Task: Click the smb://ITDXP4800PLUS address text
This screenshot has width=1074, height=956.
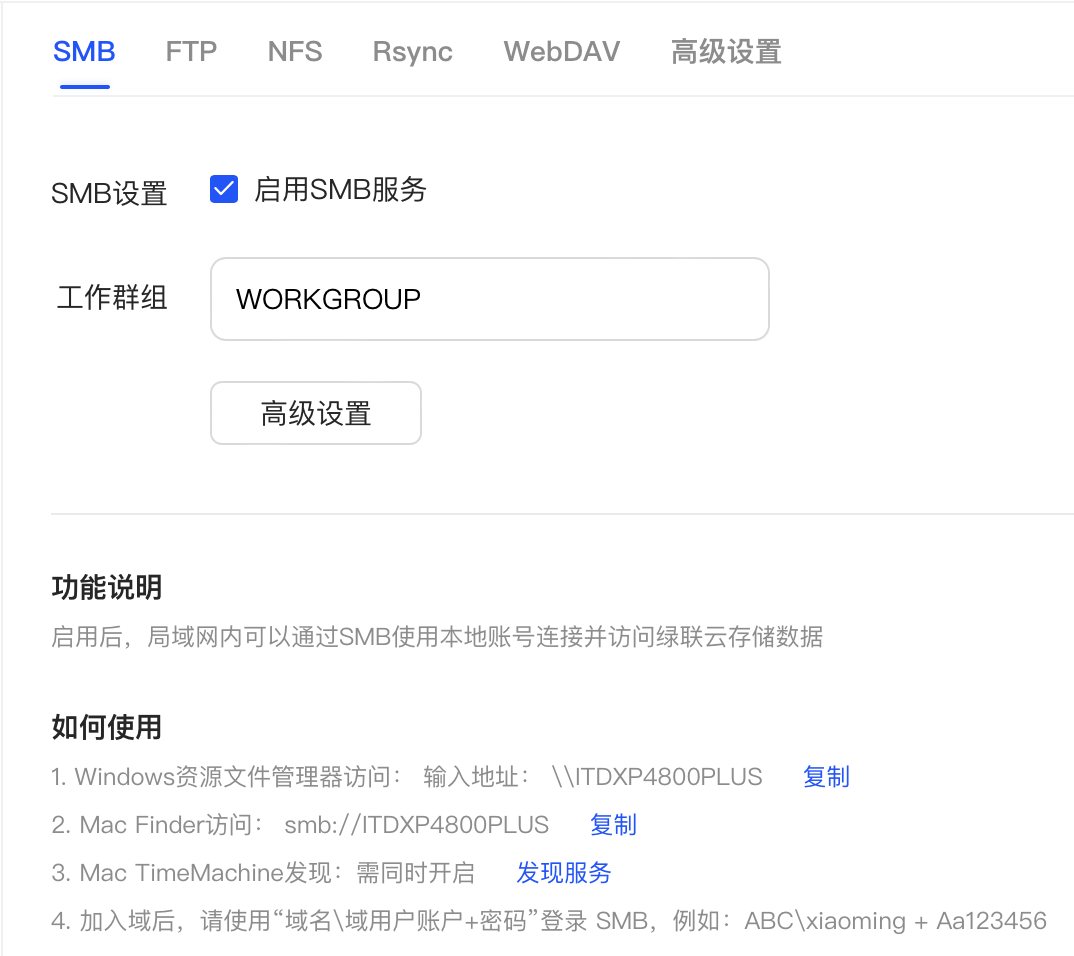Action: pyautogui.click(x=417, y=825)
